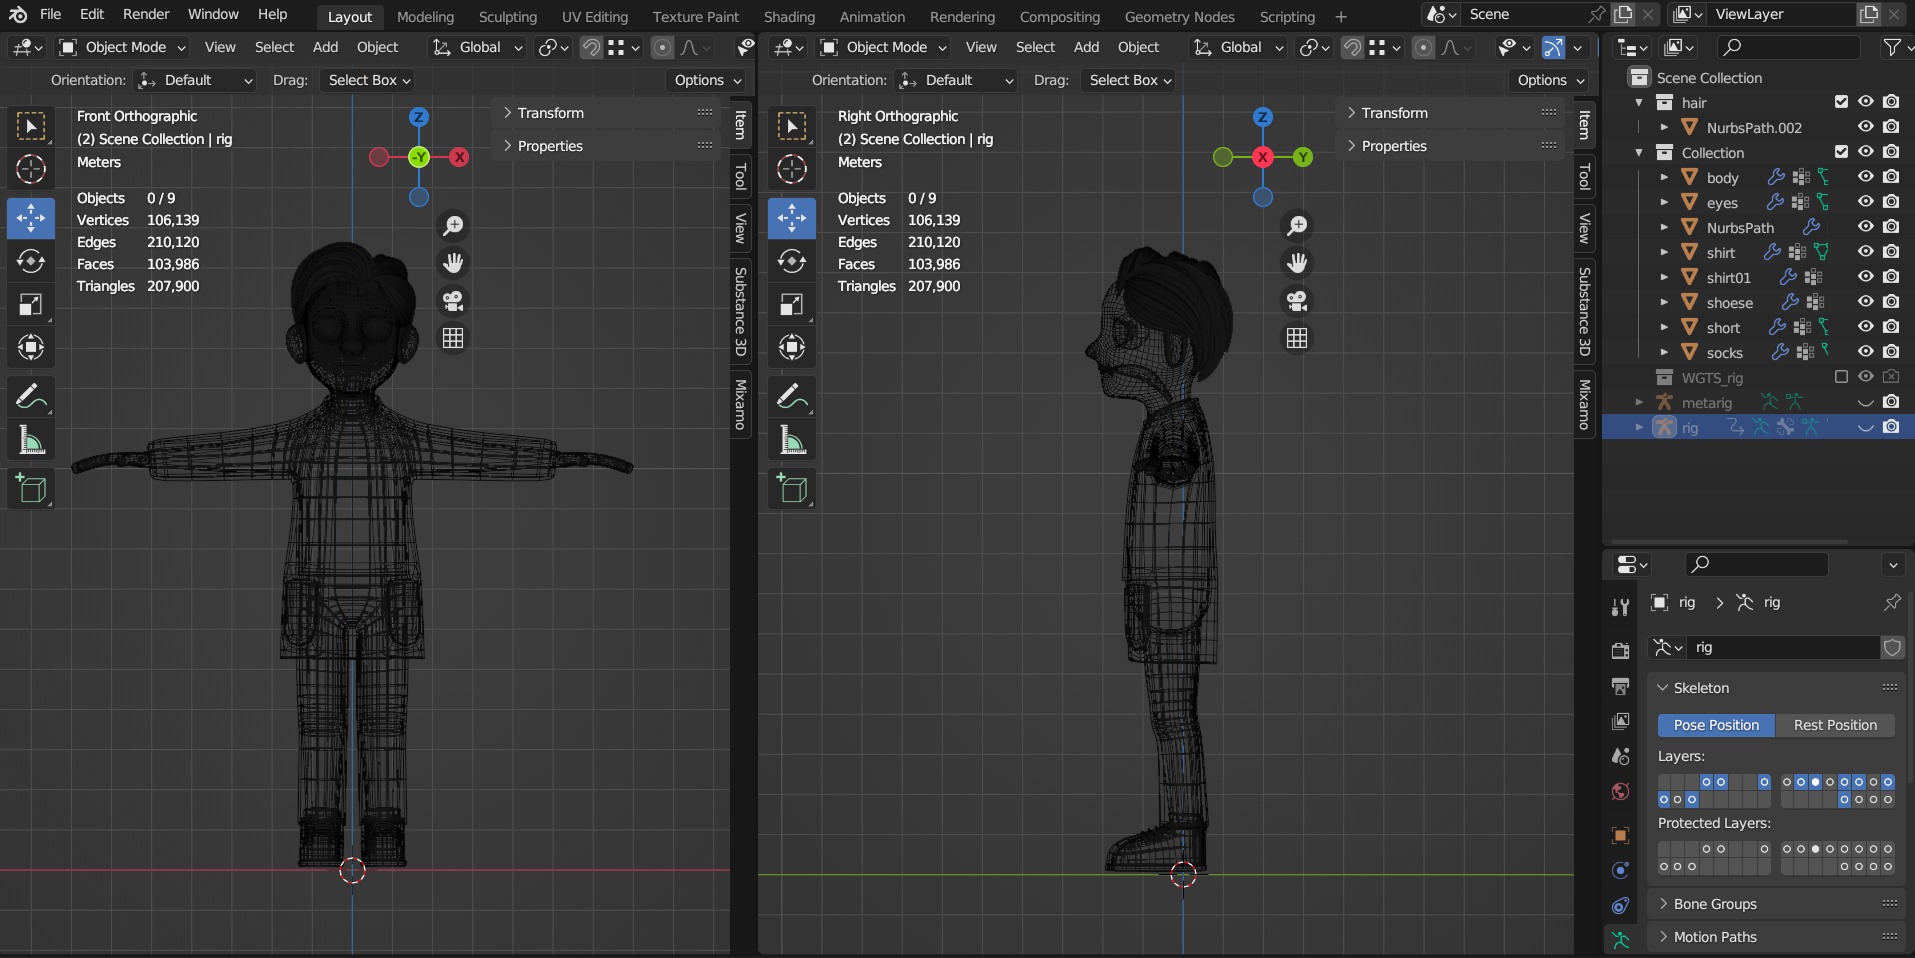Image resolution: width=1915 pixels, height=958 pixels.
Task: Open Tool properties tab in Properties editor
Action: pyautogui.click(x=1620, y=607)
